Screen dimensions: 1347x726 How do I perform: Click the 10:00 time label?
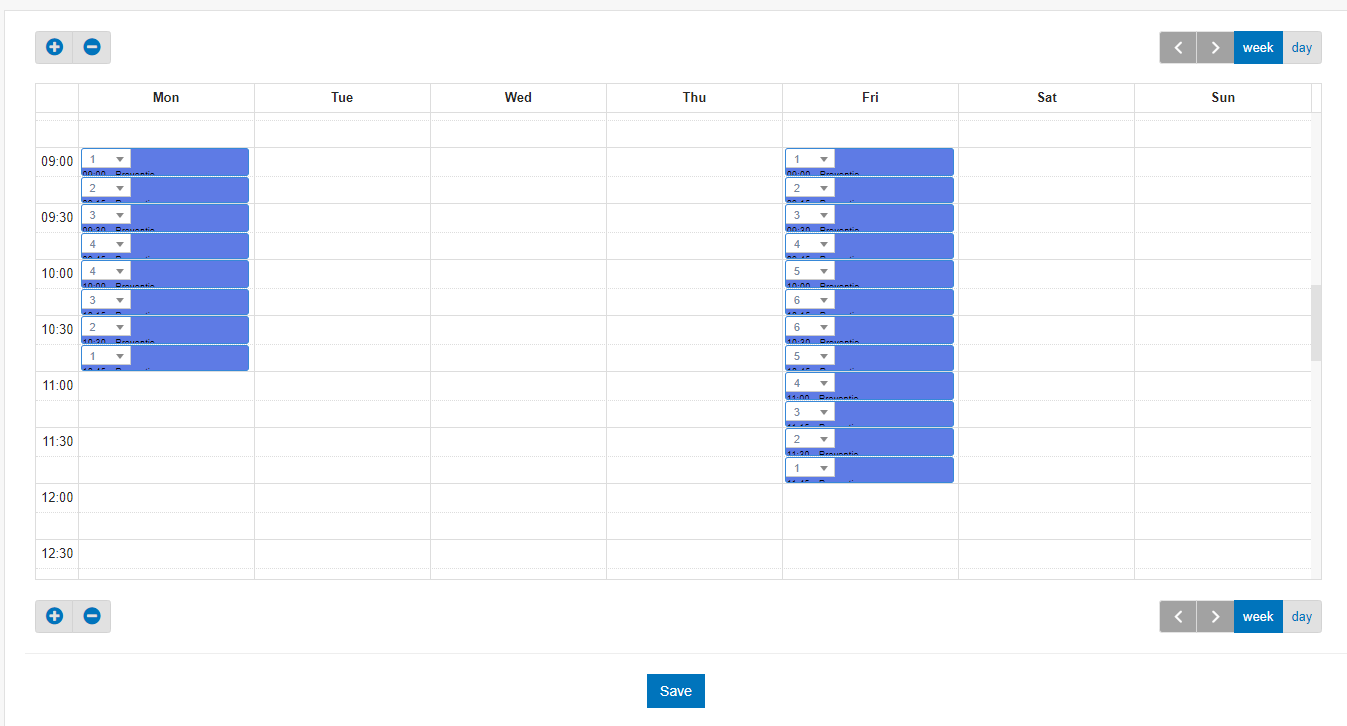point(57,273)
